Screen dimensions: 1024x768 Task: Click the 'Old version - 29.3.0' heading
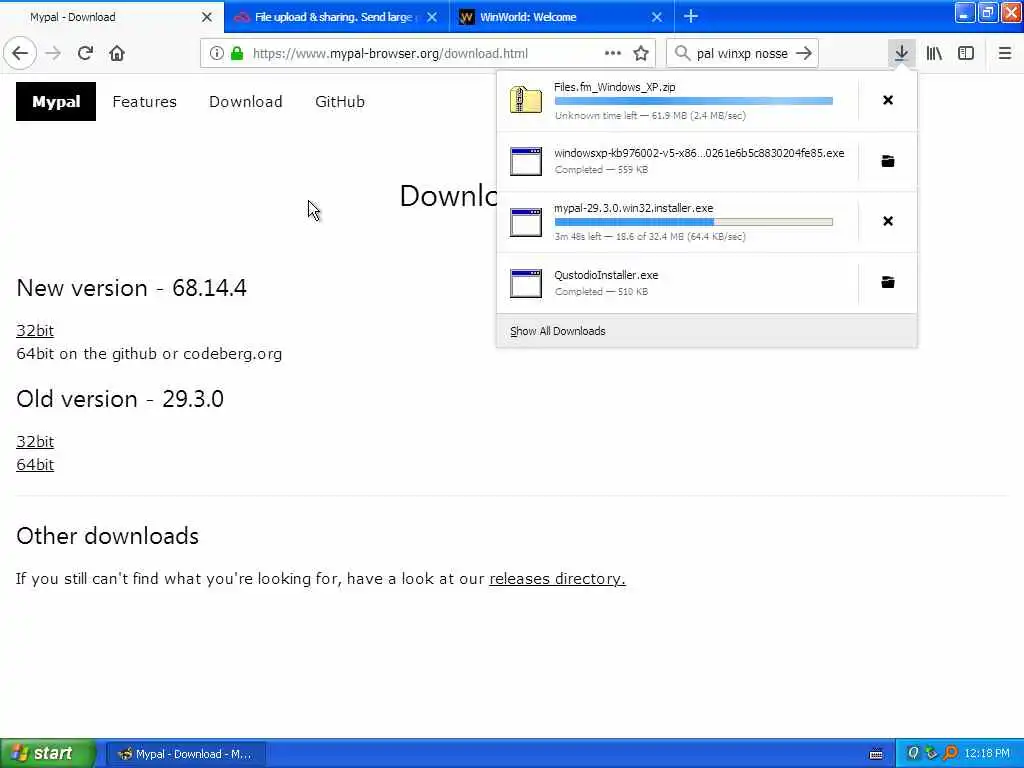tap(120, 399)
